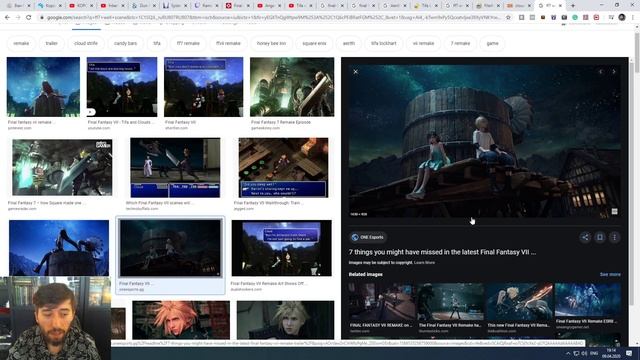
Task: Select the 'cloud strife' filter chip
Action: (x=86, y=43)
